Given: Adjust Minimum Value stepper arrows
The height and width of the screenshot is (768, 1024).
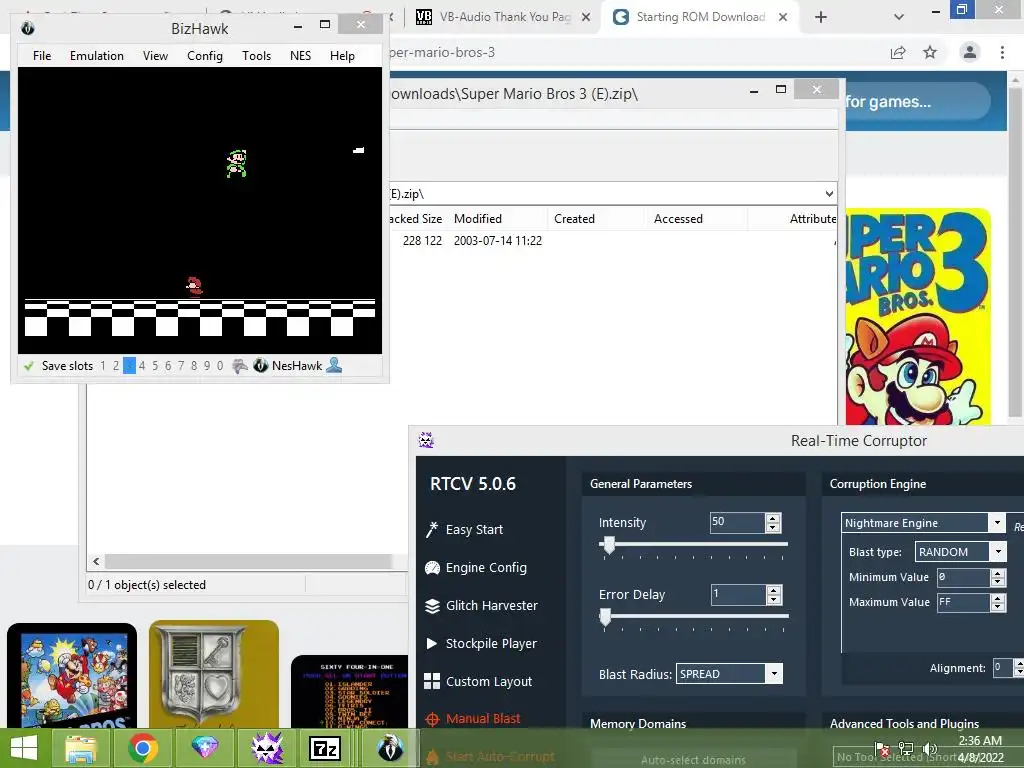Looking at the screenshot, I should 998,577.
